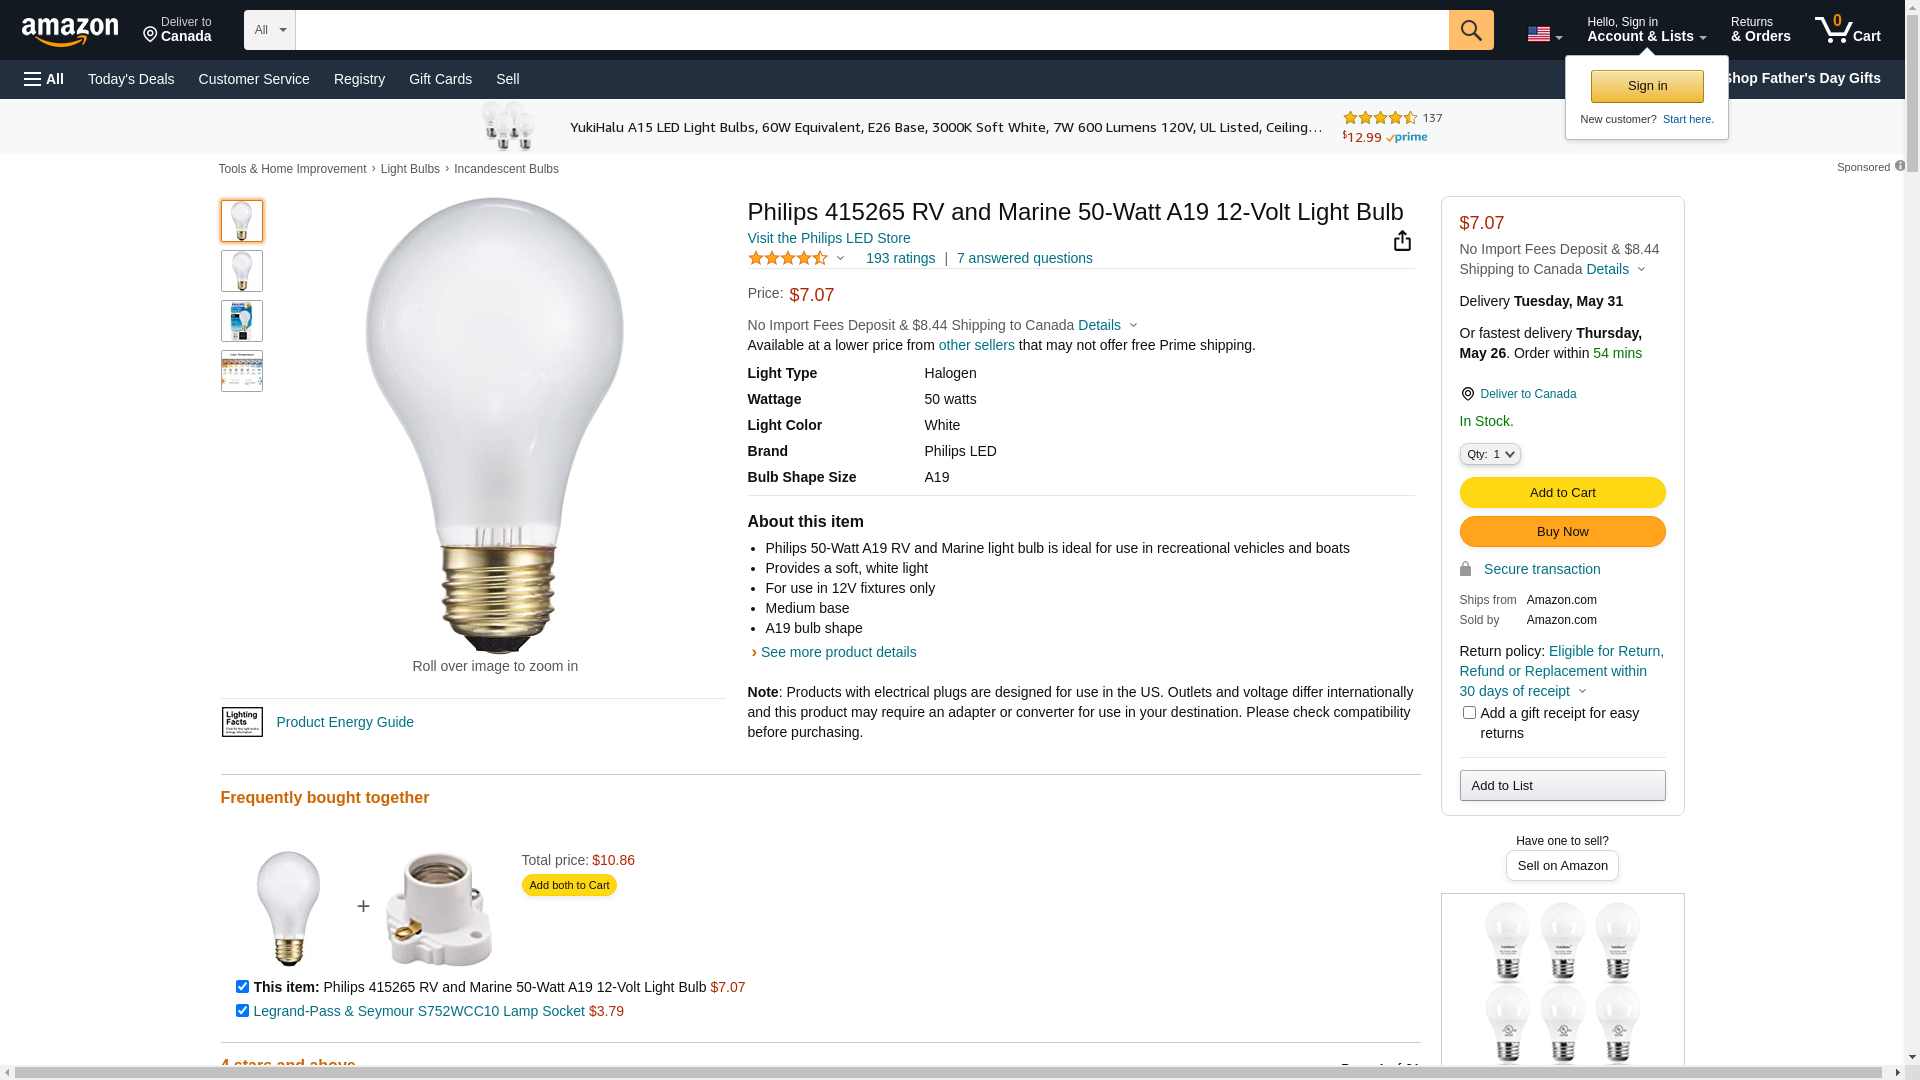This screenshot has height=1080, width=1920.
Task: Go to Gift Cards menu item
Action: pyautogui.click(x=440, y=79)
